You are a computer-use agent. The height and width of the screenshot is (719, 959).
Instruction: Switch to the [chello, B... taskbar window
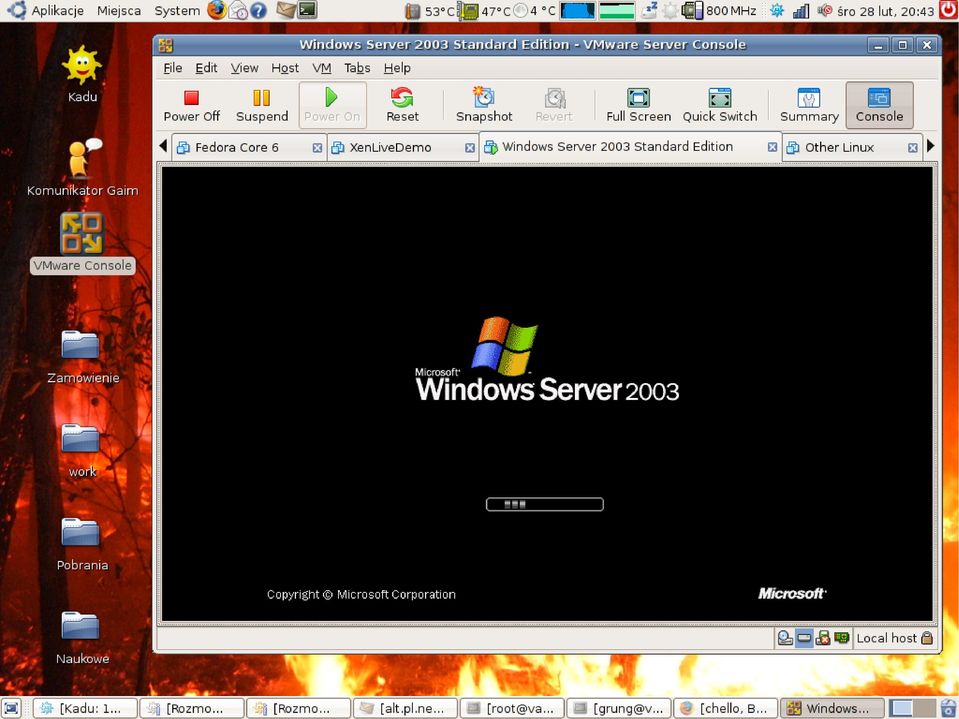coord(725,708)
